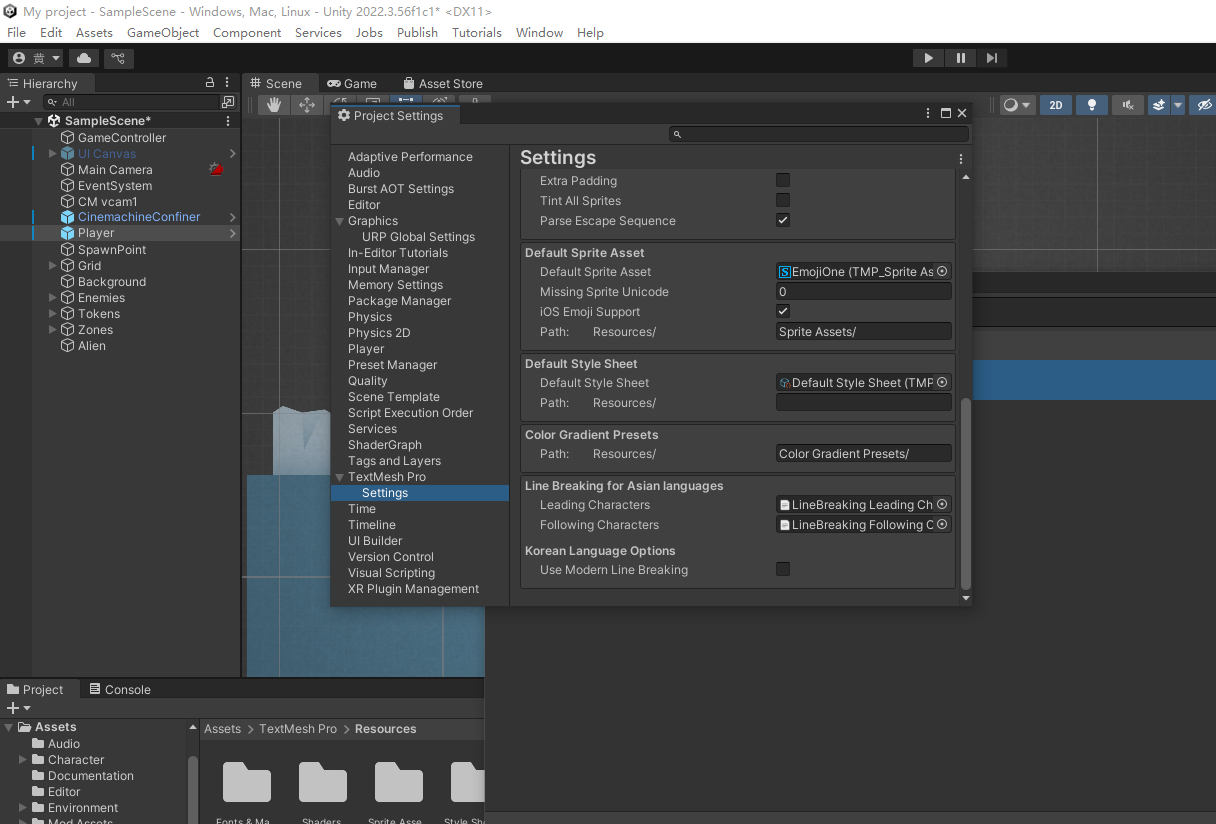Open Project Settings window options menu
This screenshot has width=1216, height=824.
[x=929, y=113]
